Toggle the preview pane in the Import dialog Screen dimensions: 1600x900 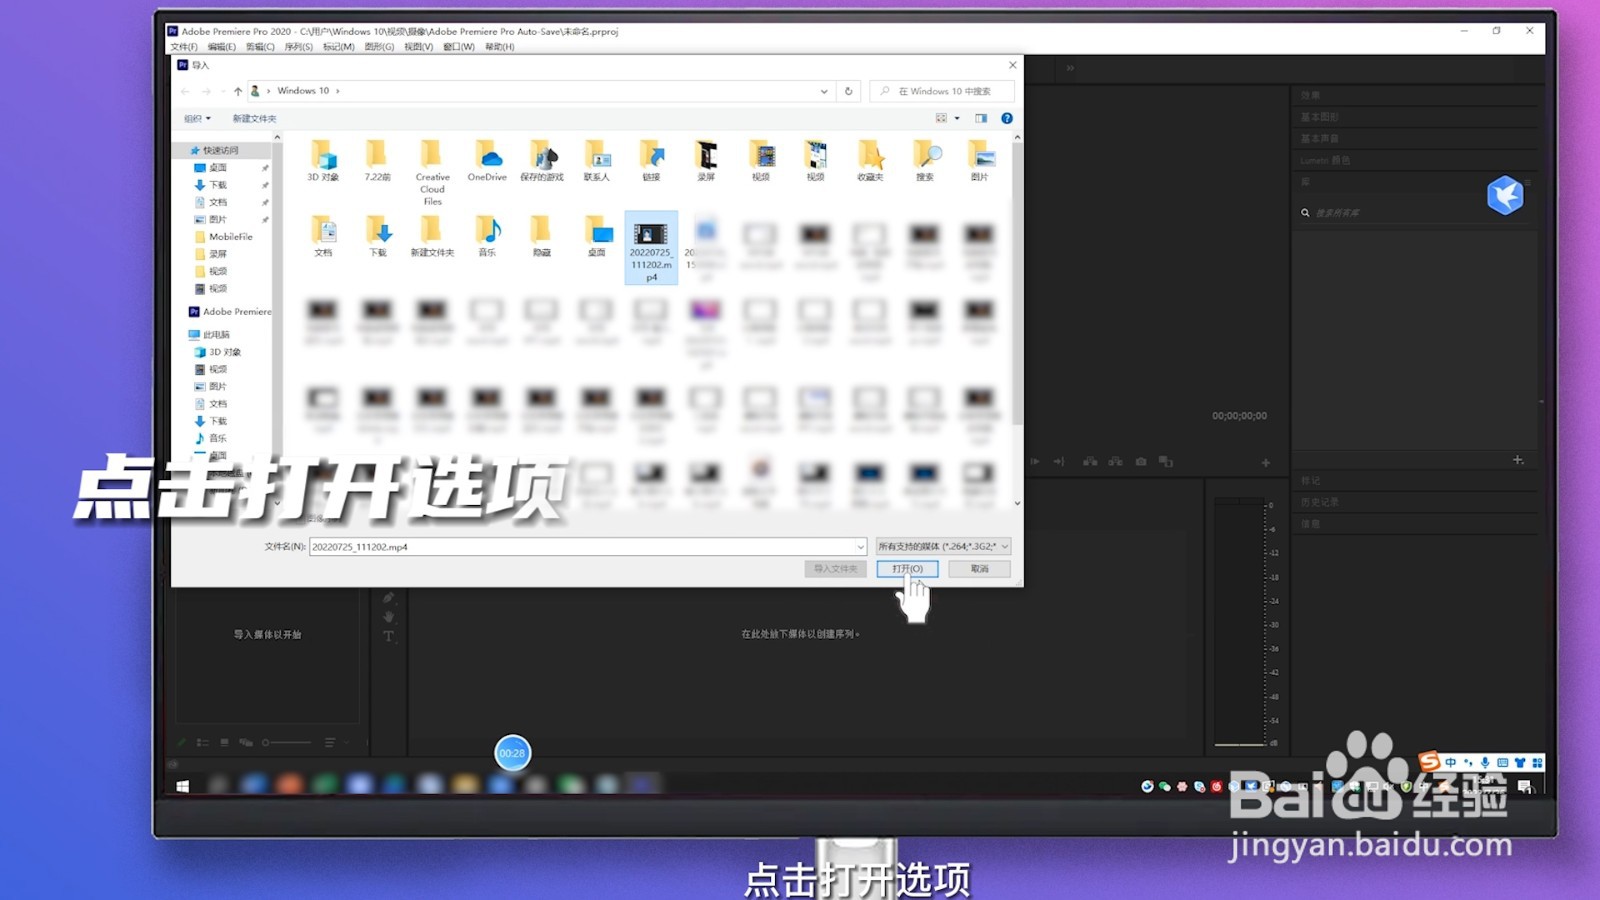coord(981,118)
